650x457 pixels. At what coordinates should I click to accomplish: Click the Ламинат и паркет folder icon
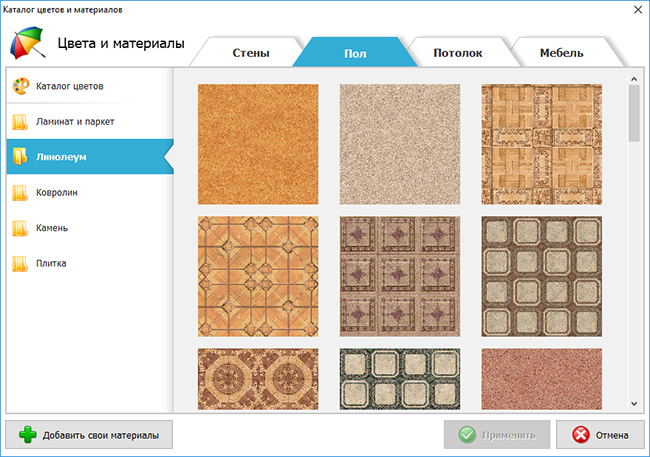coord(20,122)
